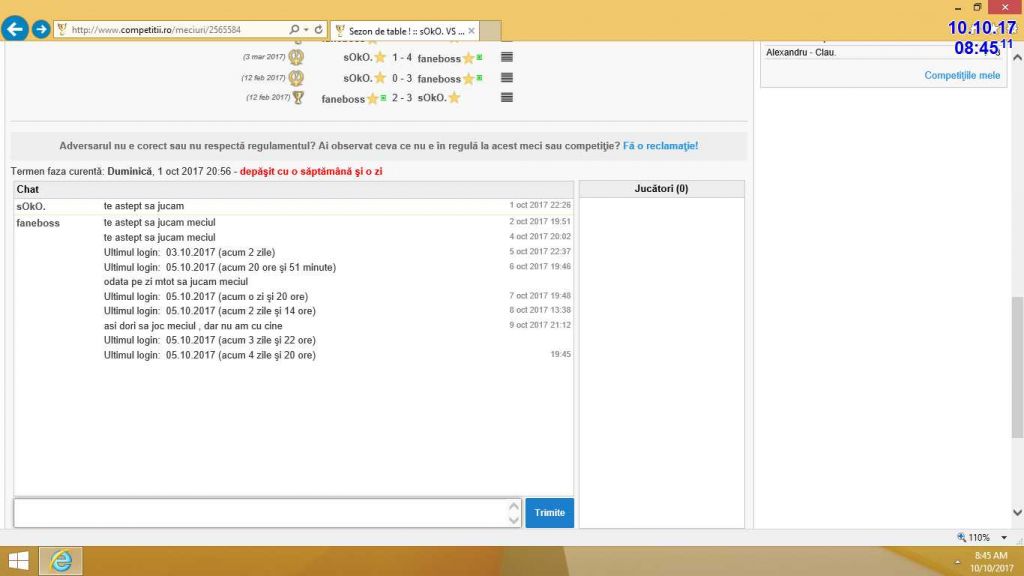Viewport: 1024px width, 576px height.
Task: Open the 110% zoom level dropdown
Action: tap(1003, 537)
